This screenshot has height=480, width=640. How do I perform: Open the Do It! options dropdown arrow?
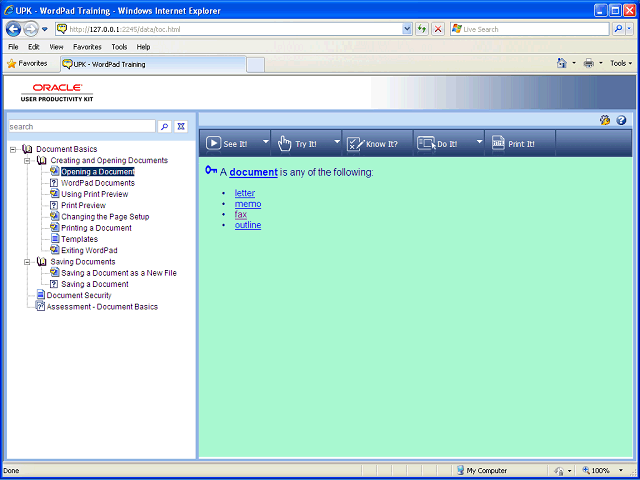[480, 142]
